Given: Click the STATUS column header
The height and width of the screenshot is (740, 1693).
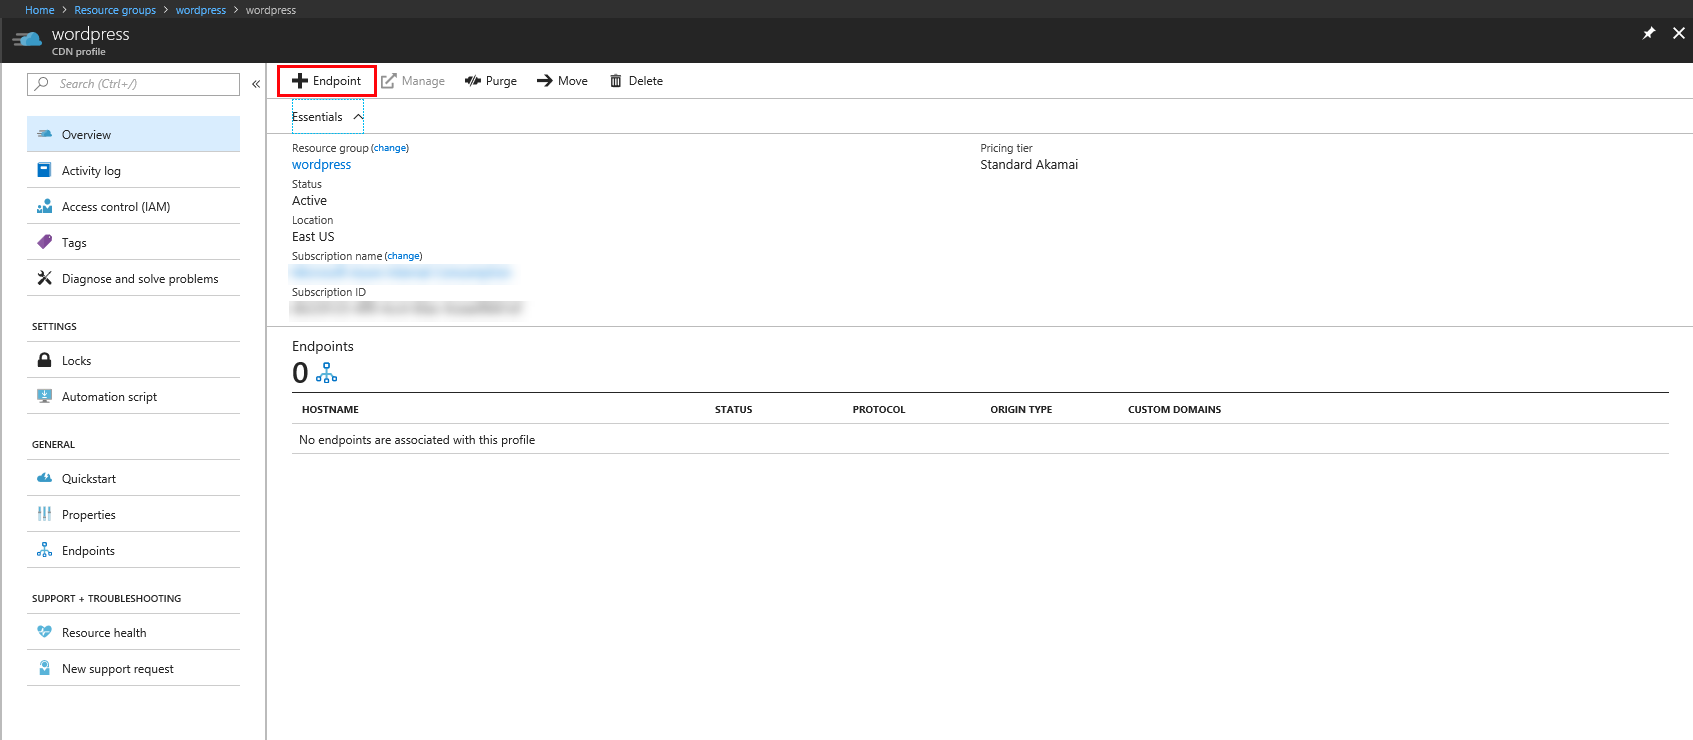Looking at the screenshot, I should 733,410.
